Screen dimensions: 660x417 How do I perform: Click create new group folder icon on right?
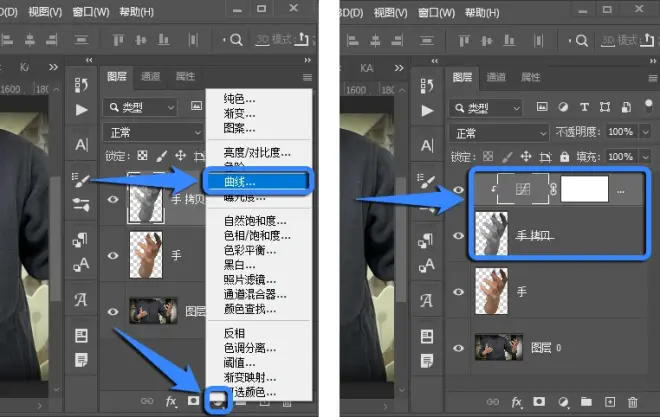[586, 402]
